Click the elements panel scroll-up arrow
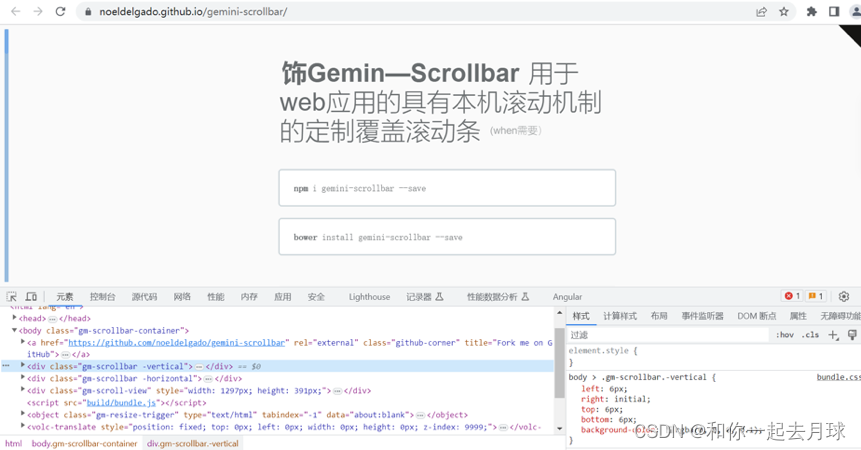 (560, 313)
